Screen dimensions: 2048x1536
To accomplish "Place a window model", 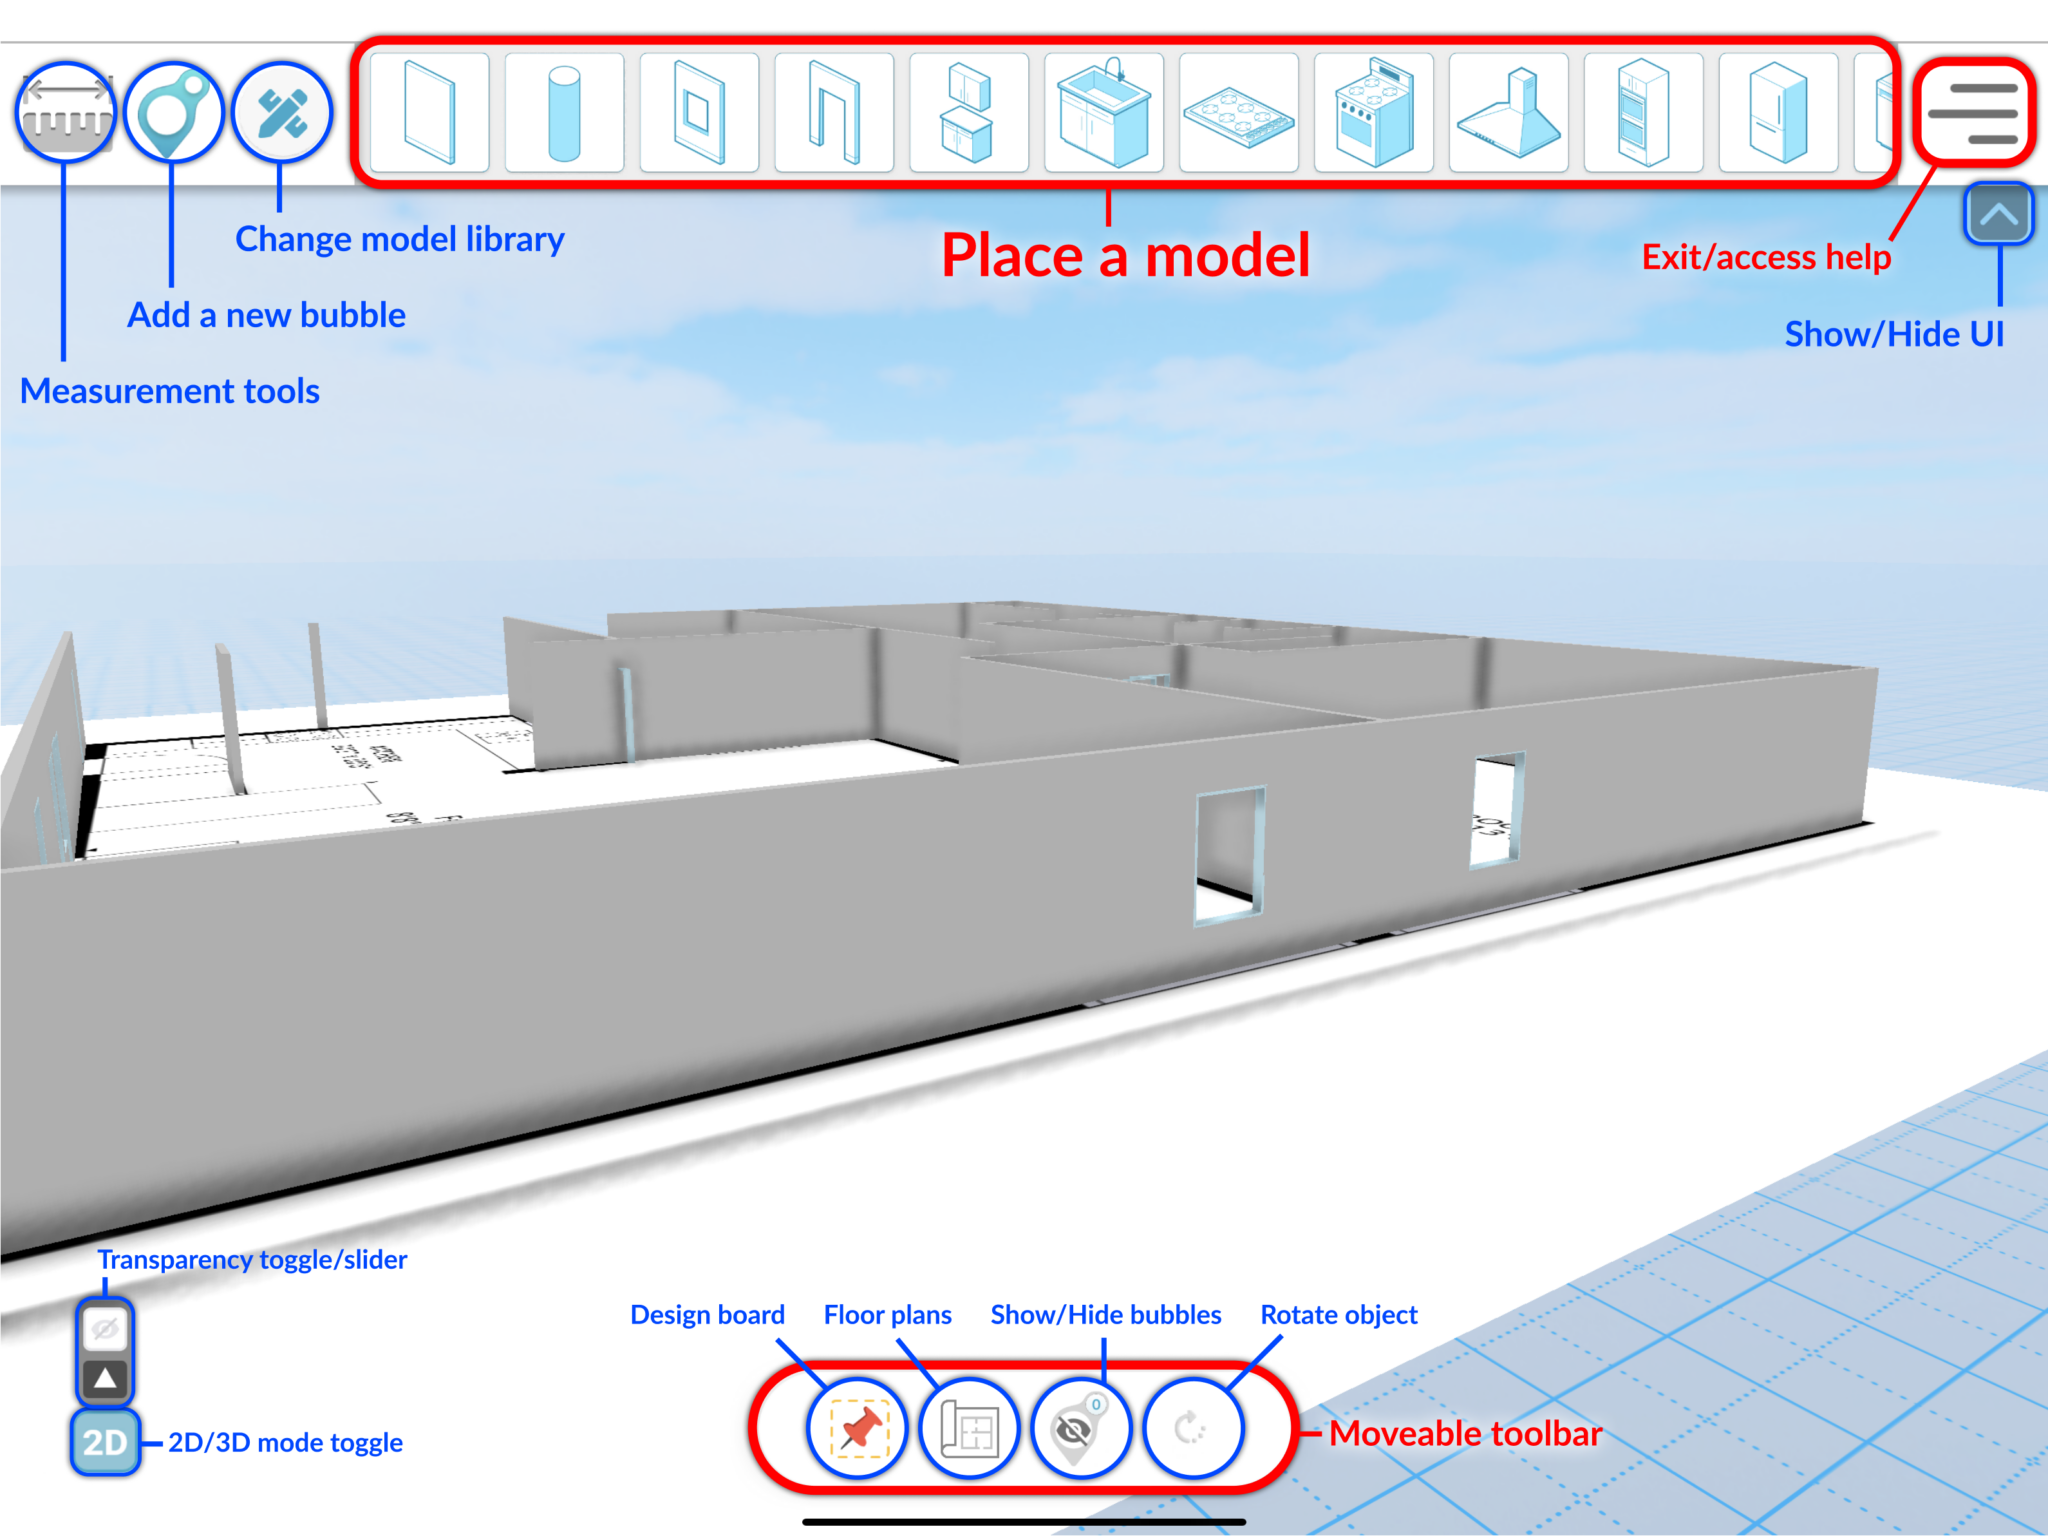I will tap(700, 113).
